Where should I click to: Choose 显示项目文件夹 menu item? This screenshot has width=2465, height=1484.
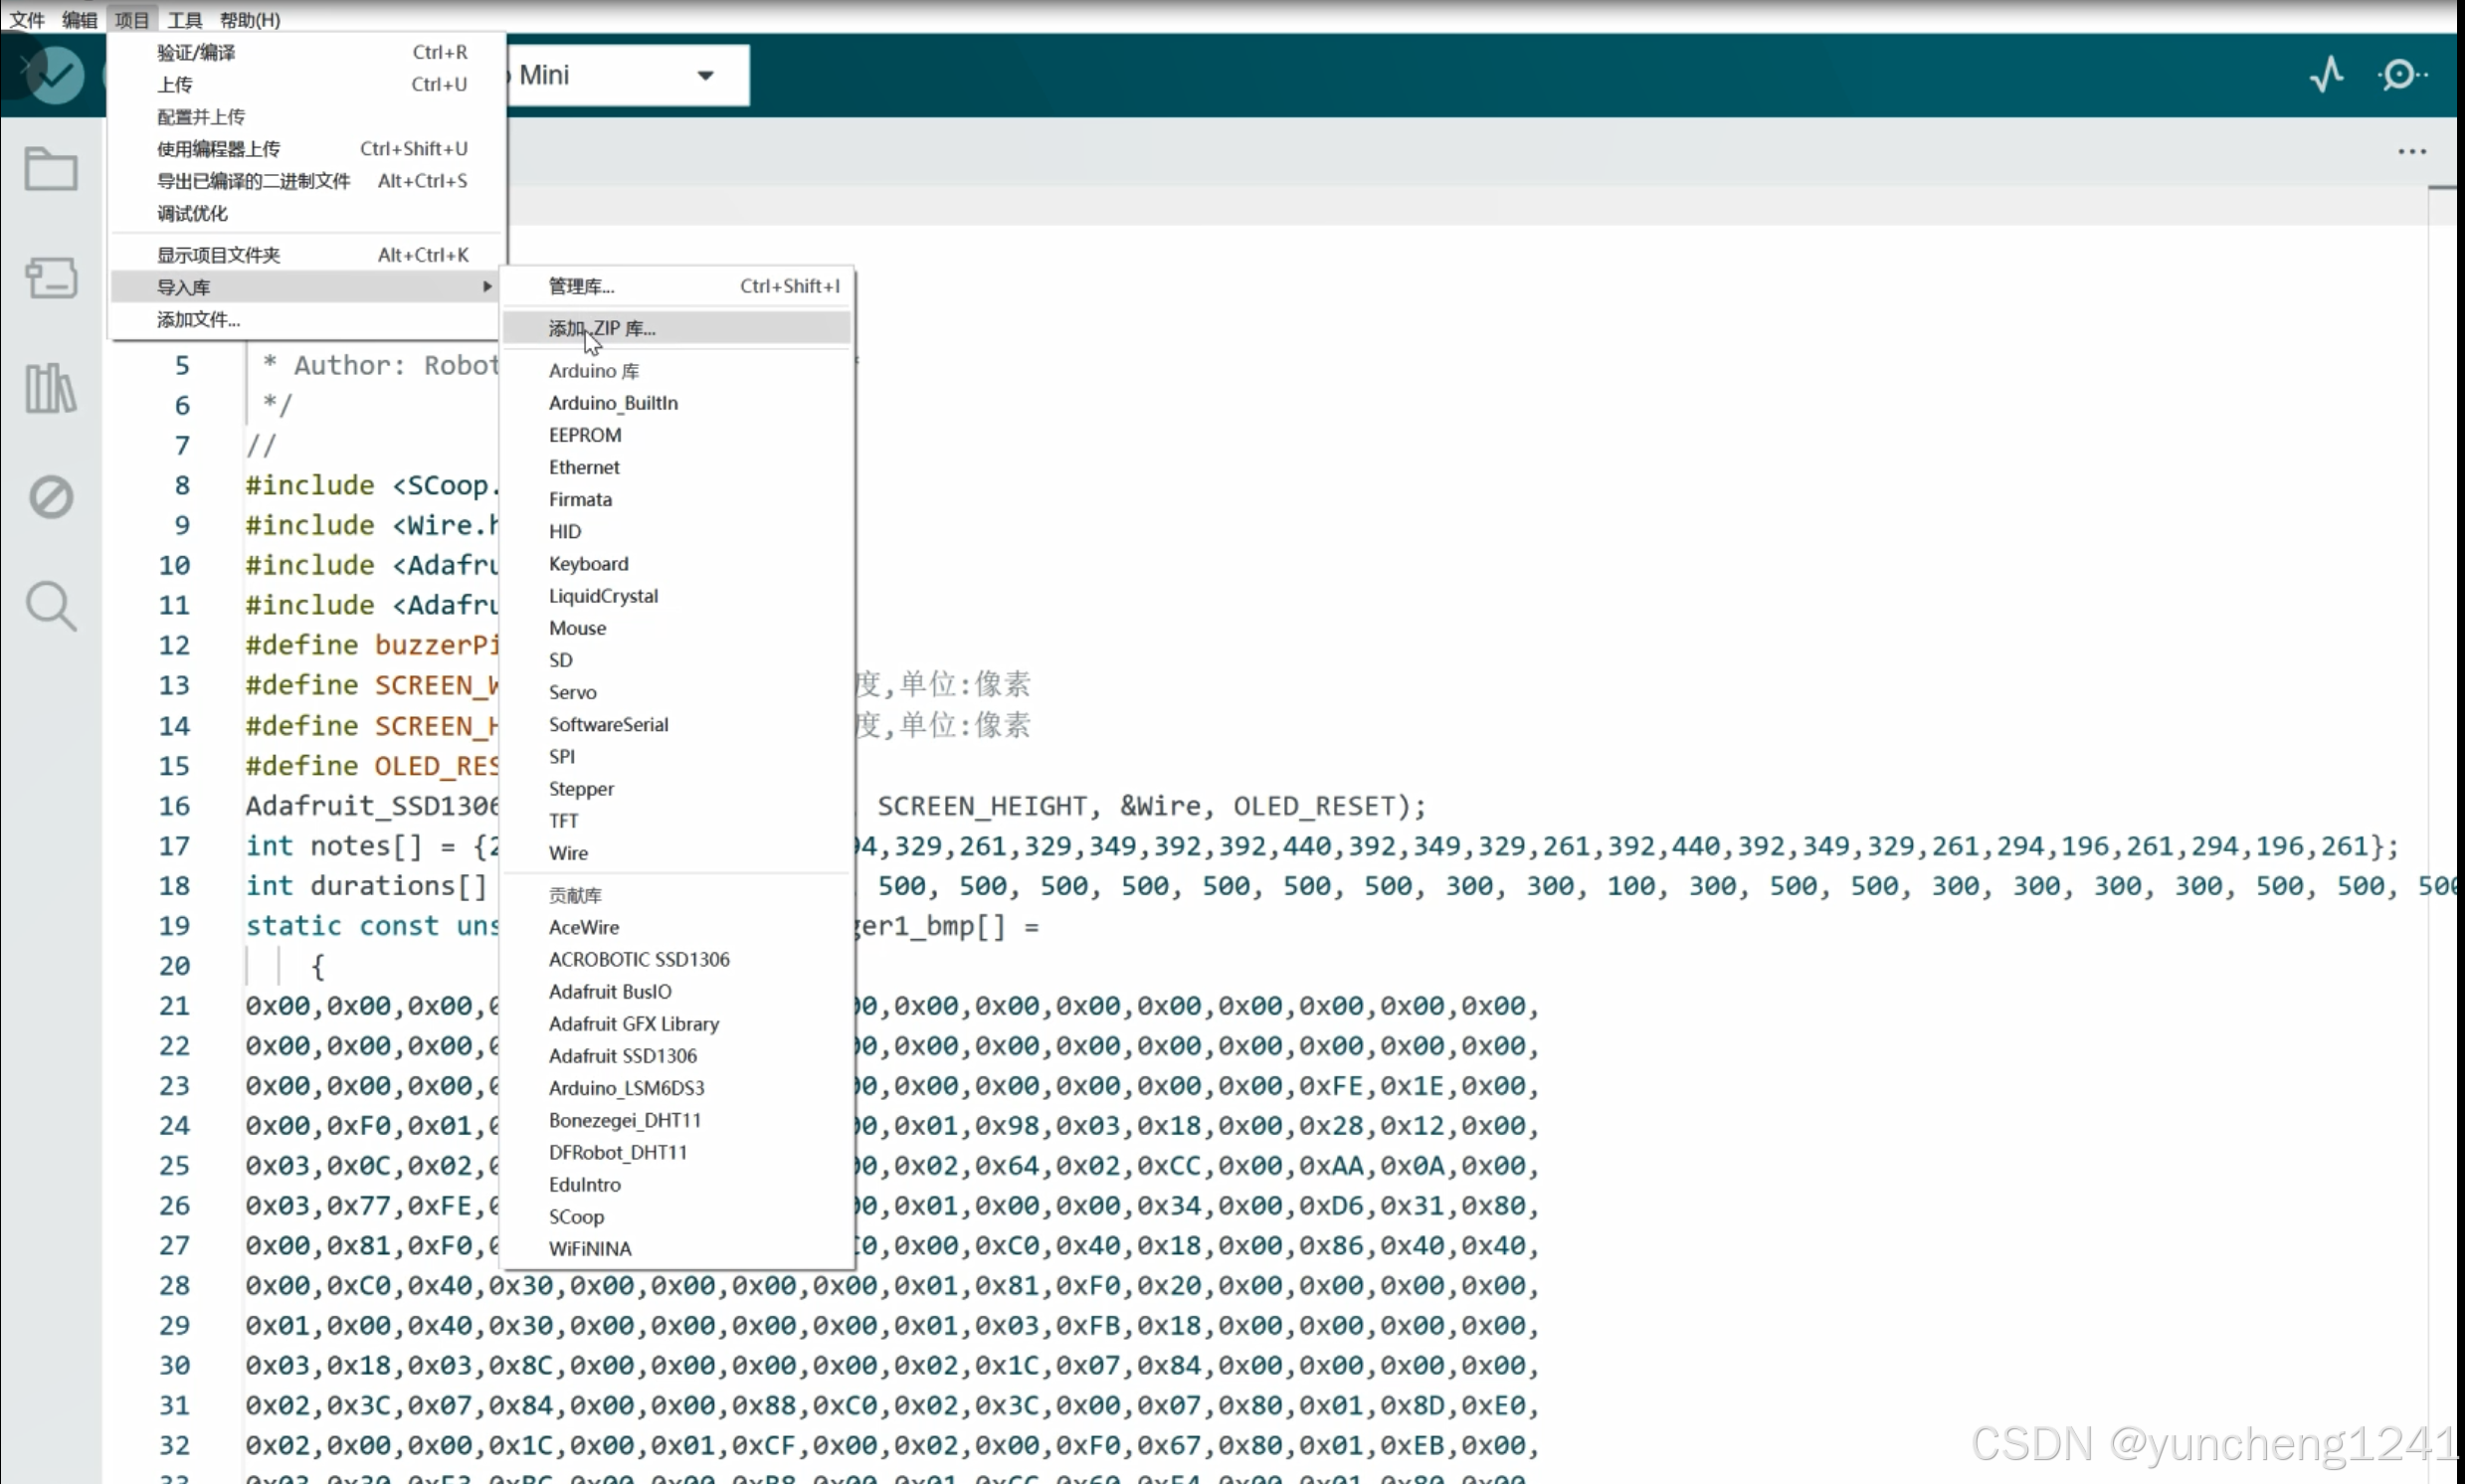(218, 255)
